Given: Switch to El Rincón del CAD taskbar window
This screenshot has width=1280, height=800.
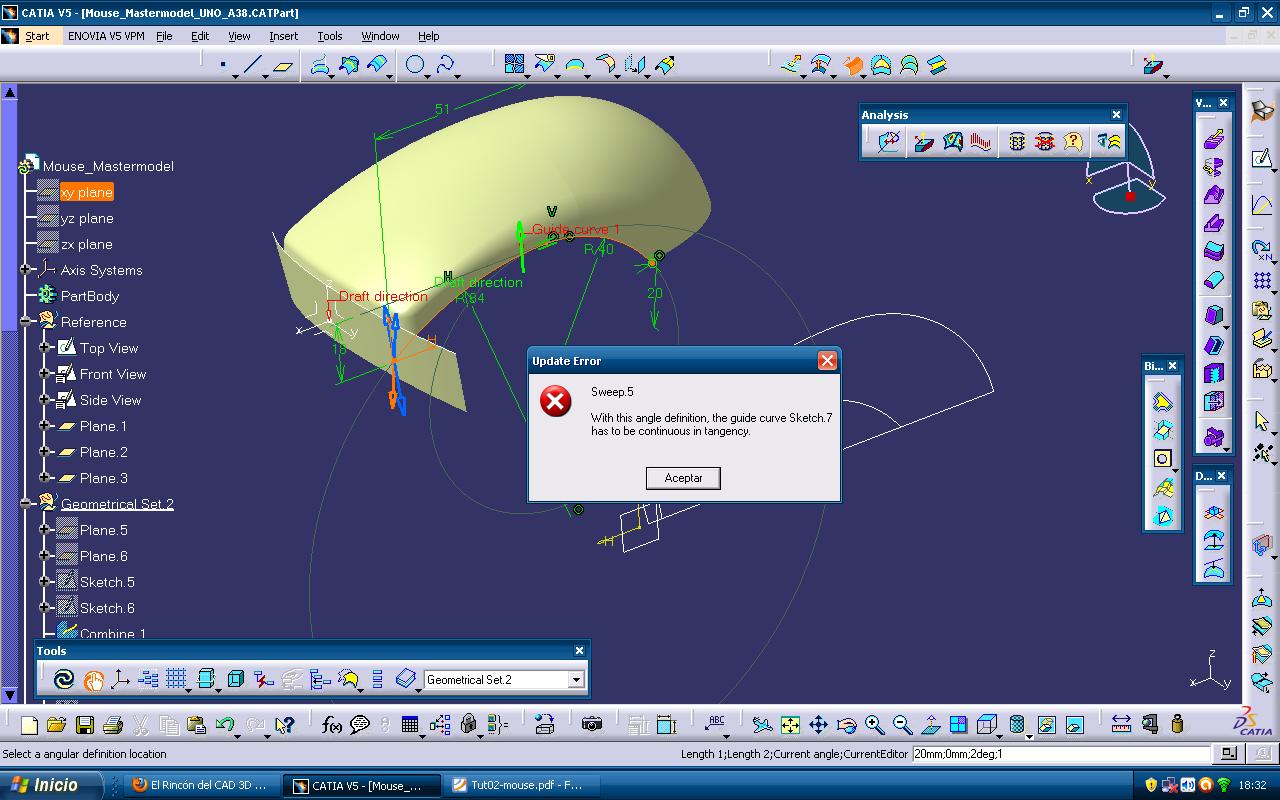Looking at the screenshot, I should (200, 785).
